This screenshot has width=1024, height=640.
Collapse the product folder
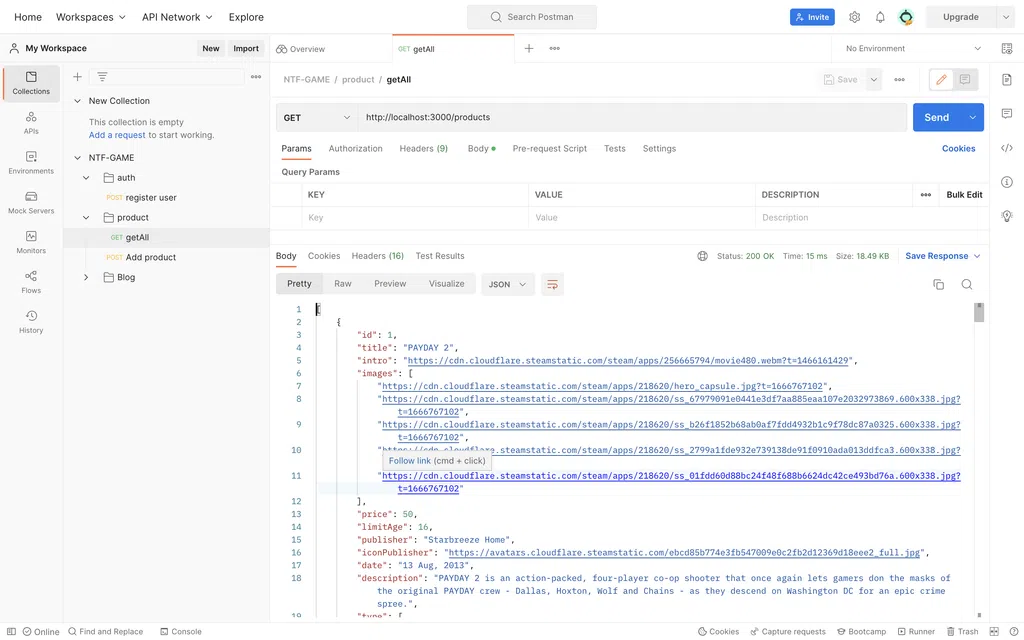[86, 217]
